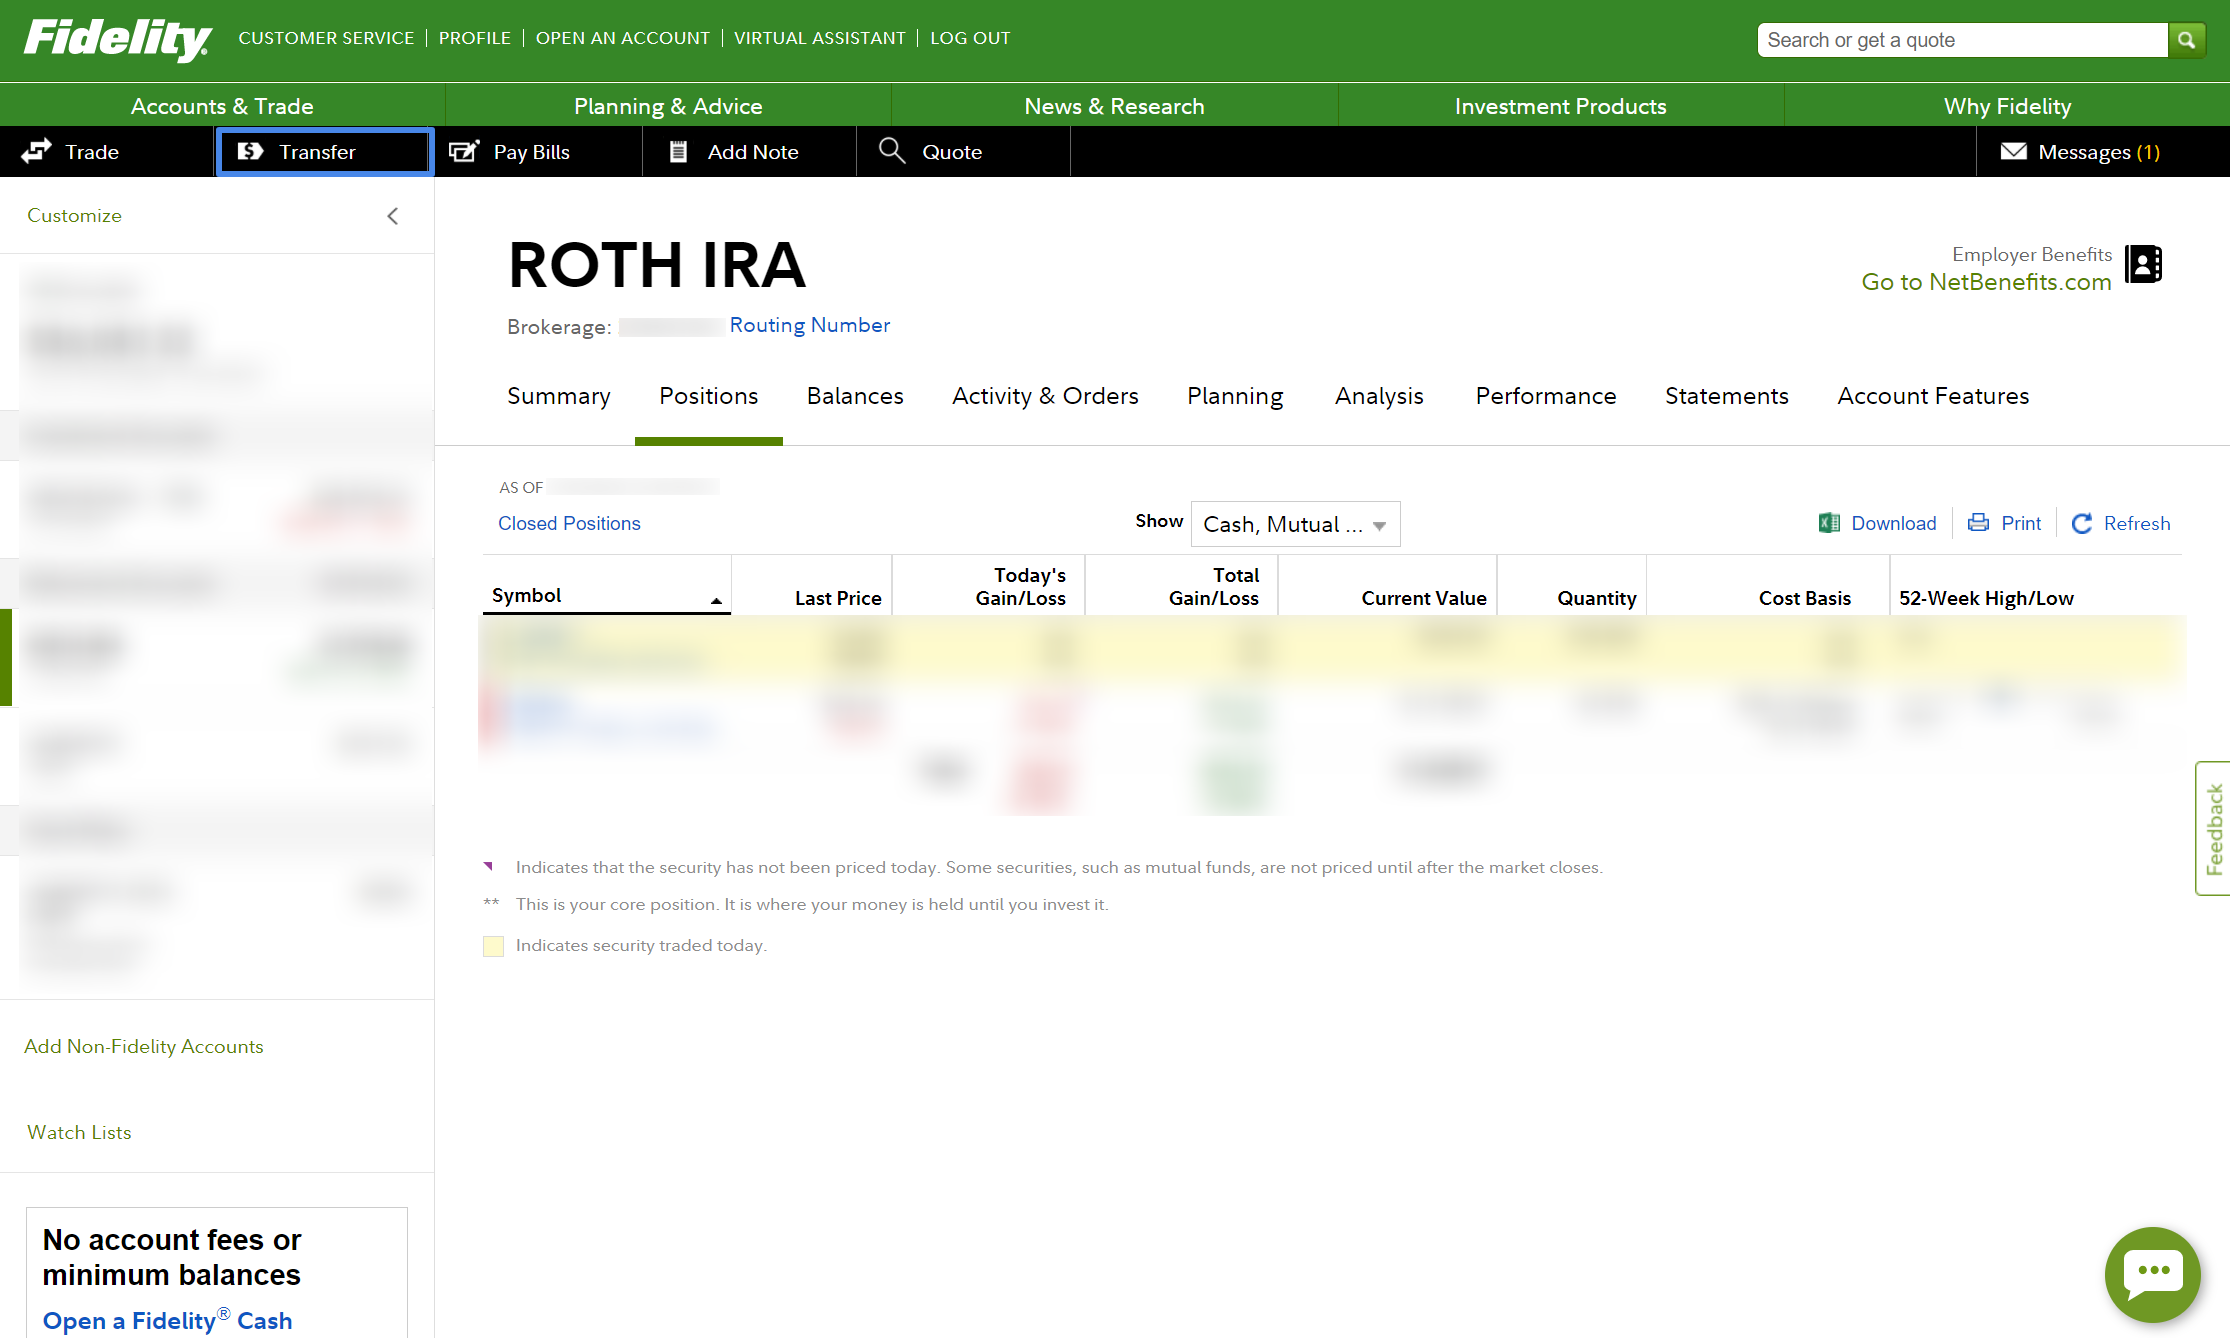The width and height of the screenshot is (2230, 1338).
Task: Click the Log Out link
Action: (x=970, y=38)
